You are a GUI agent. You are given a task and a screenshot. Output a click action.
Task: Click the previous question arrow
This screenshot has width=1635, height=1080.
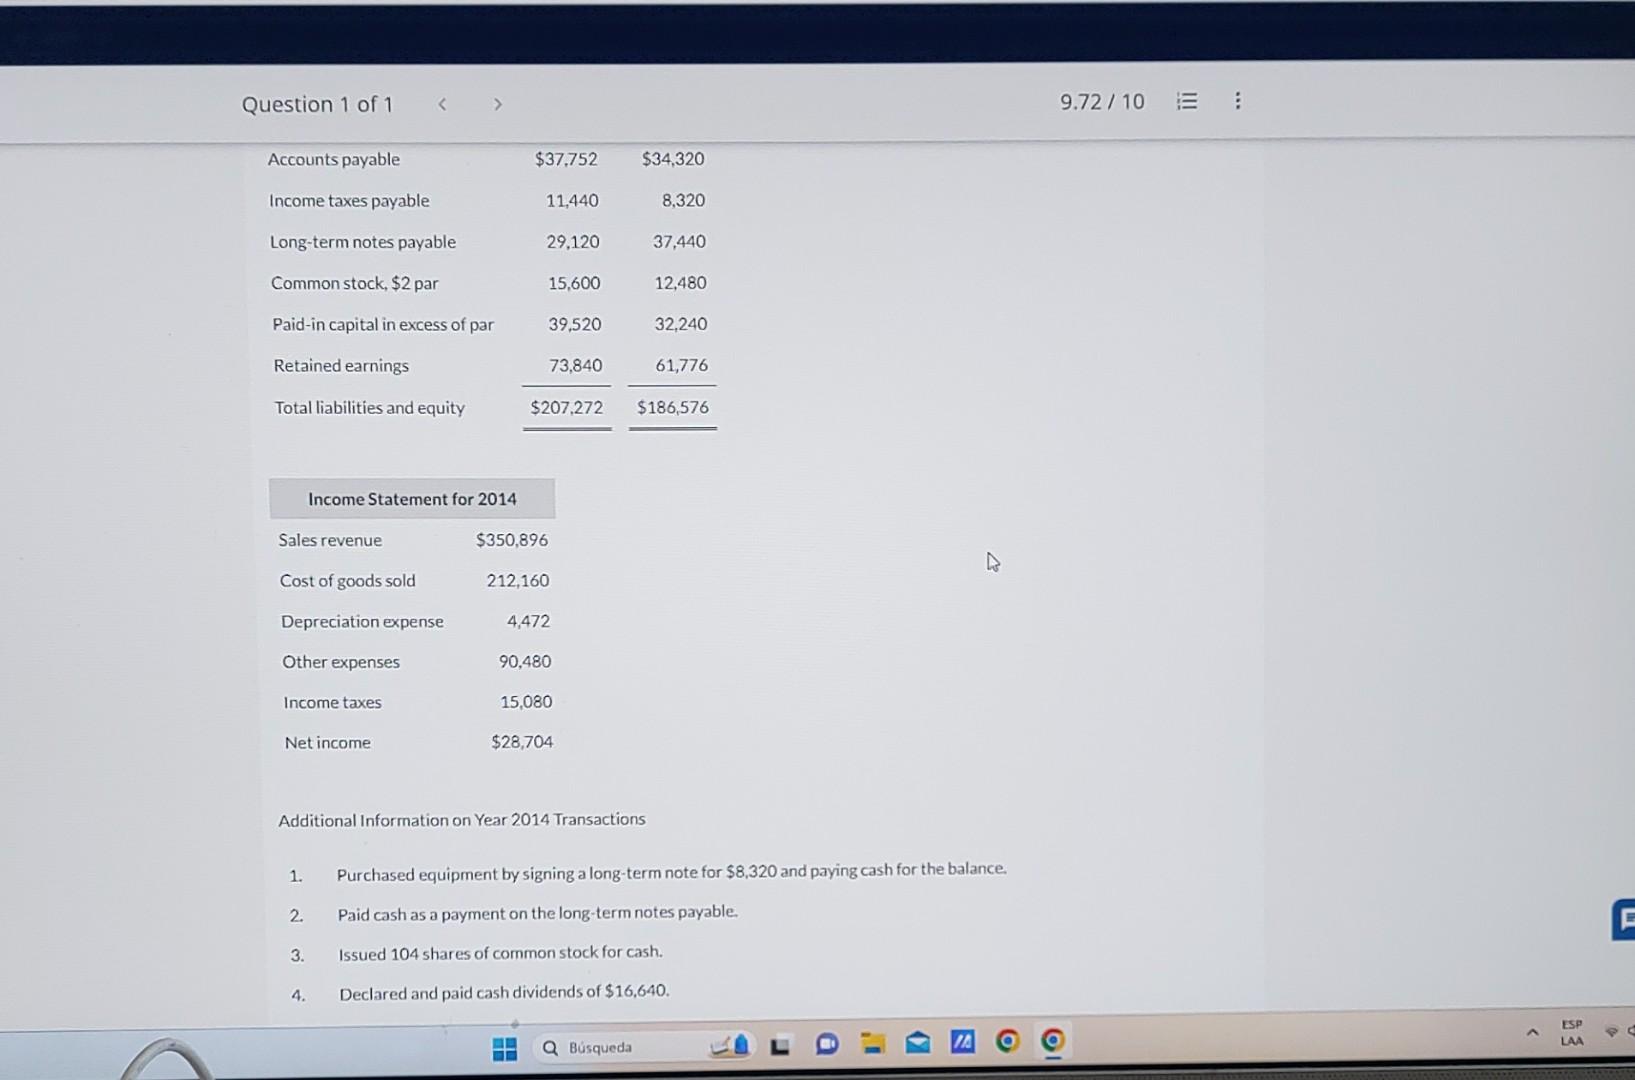(x=442, y=104)
